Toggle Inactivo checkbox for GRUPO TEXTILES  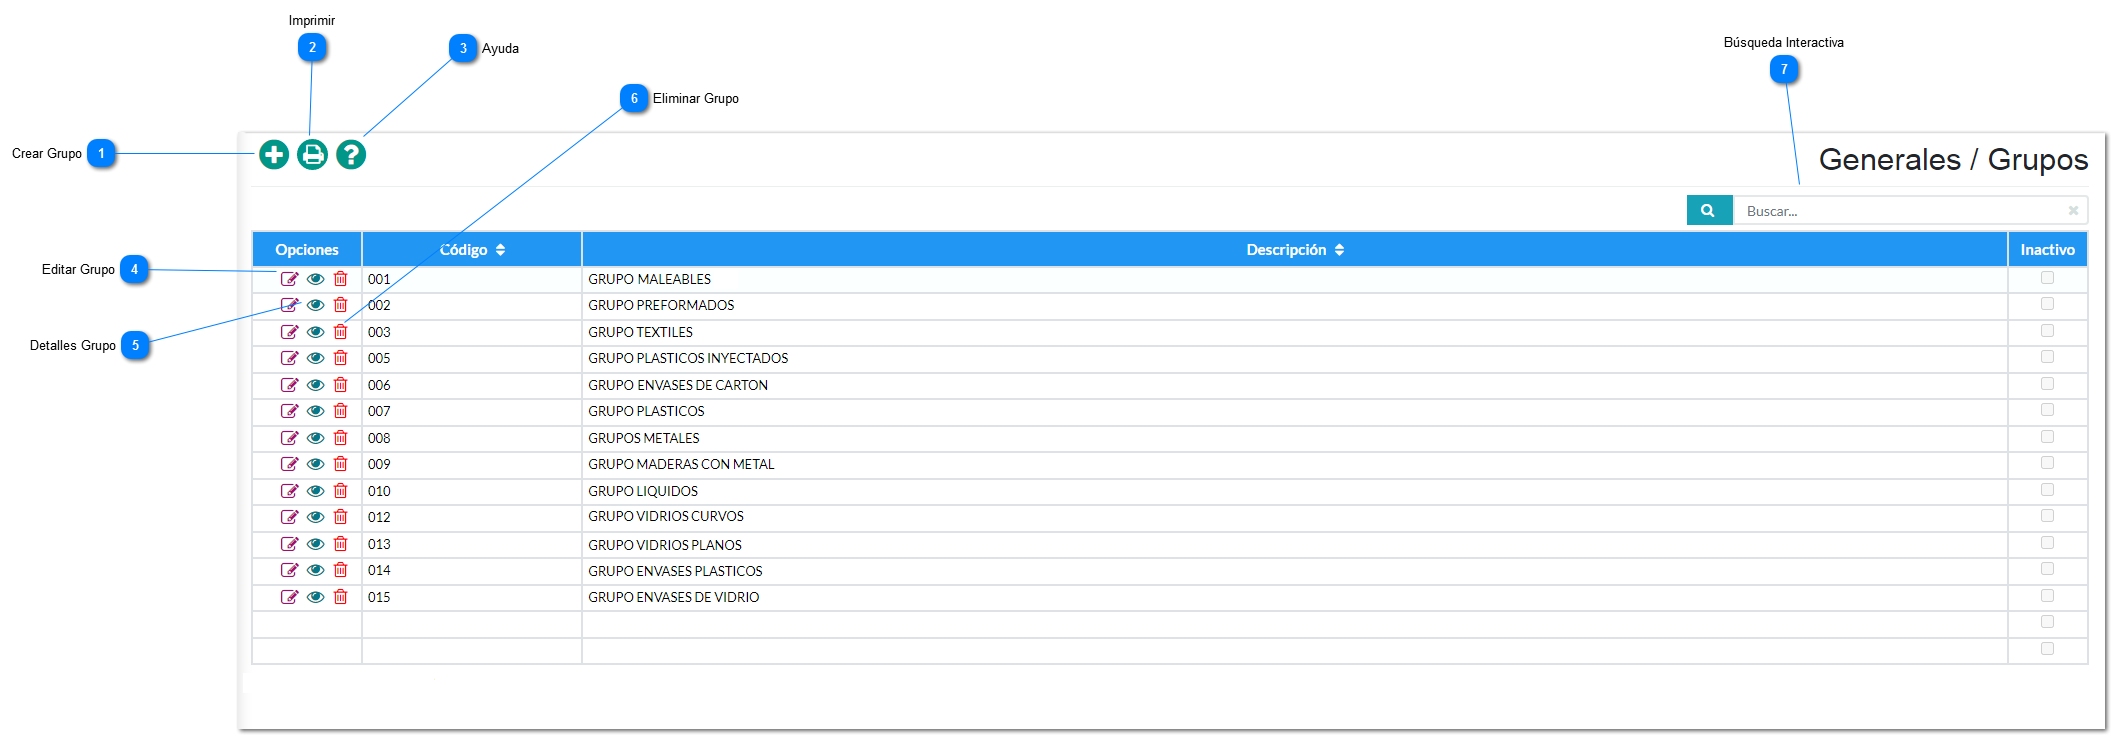2047,331
